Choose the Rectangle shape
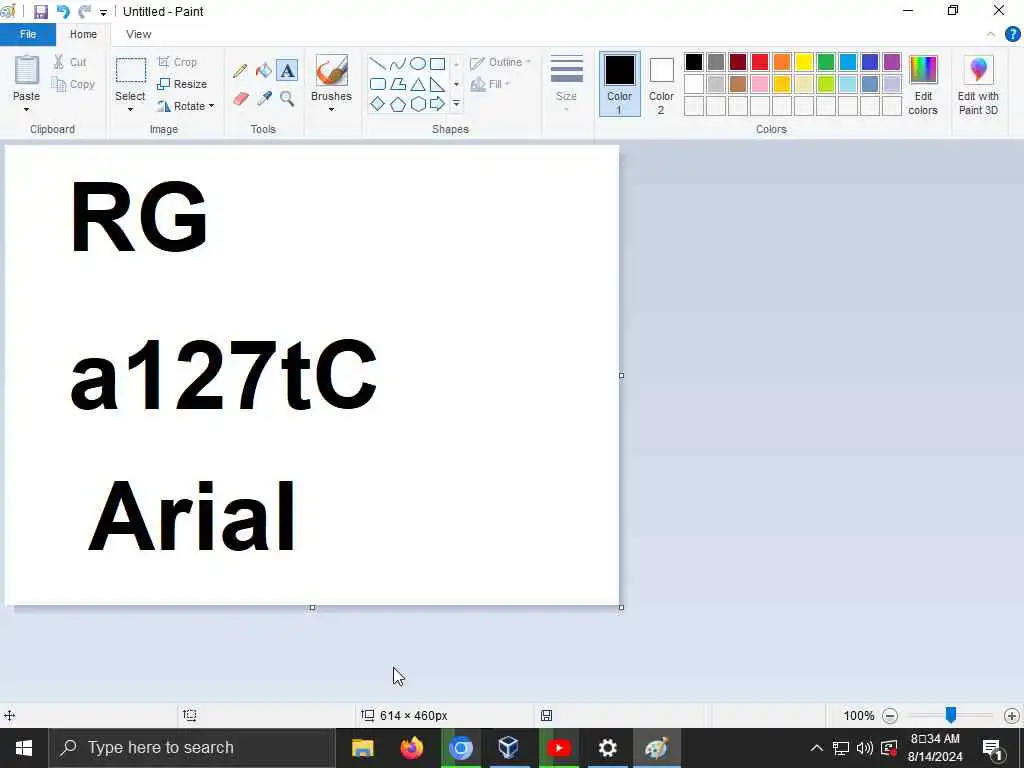Screen dimensions: 1024x768 (x=438, y=64)
